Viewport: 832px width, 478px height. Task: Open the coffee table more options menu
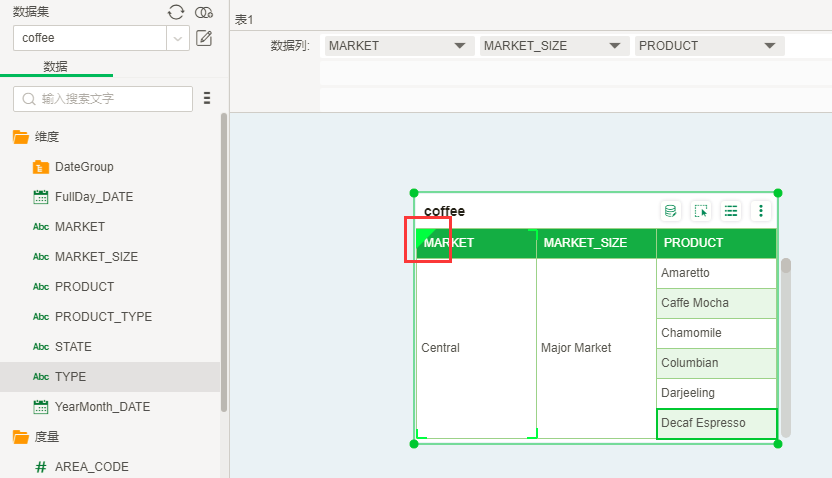coord(761,211)
